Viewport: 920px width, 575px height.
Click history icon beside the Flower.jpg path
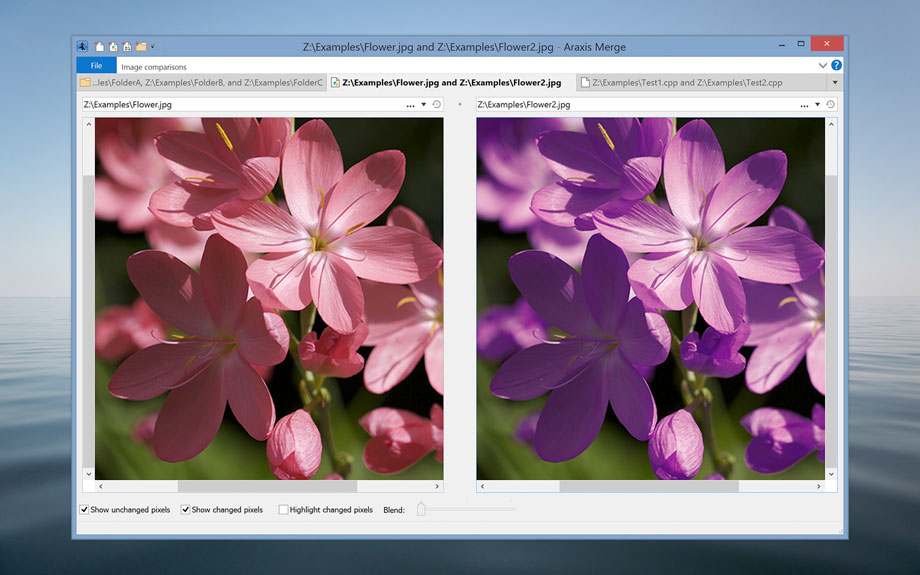pos(437,104)
